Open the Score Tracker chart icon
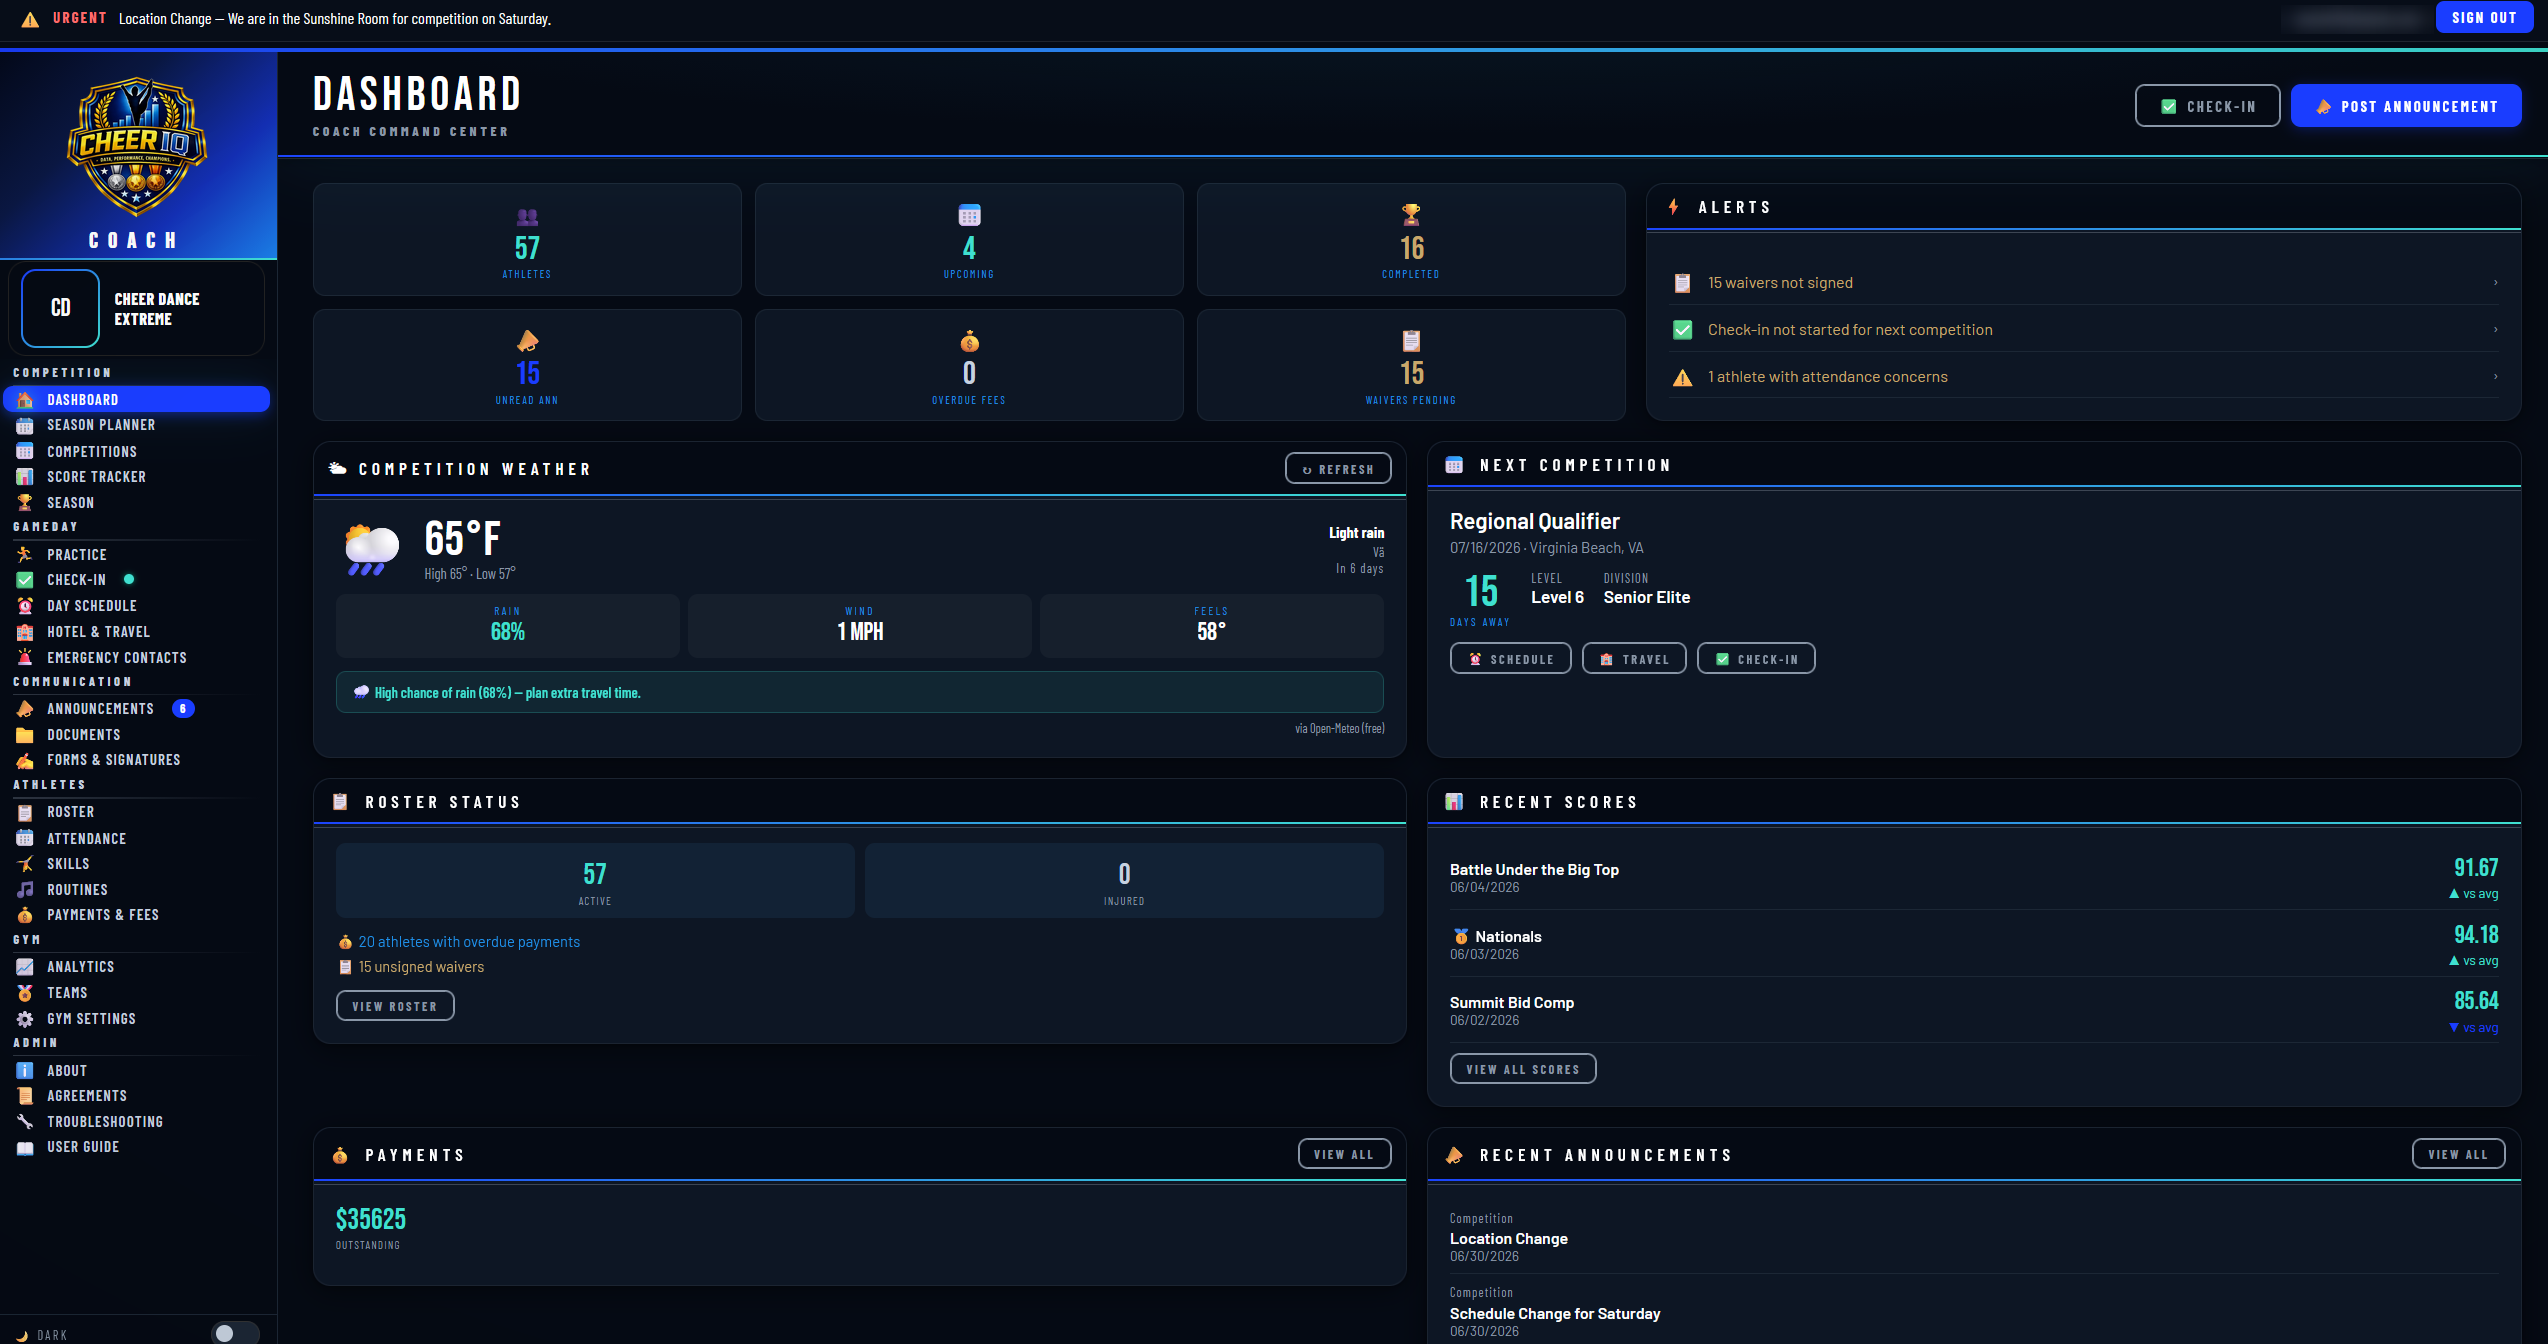 pyautogui.click(x=25, y=477)
